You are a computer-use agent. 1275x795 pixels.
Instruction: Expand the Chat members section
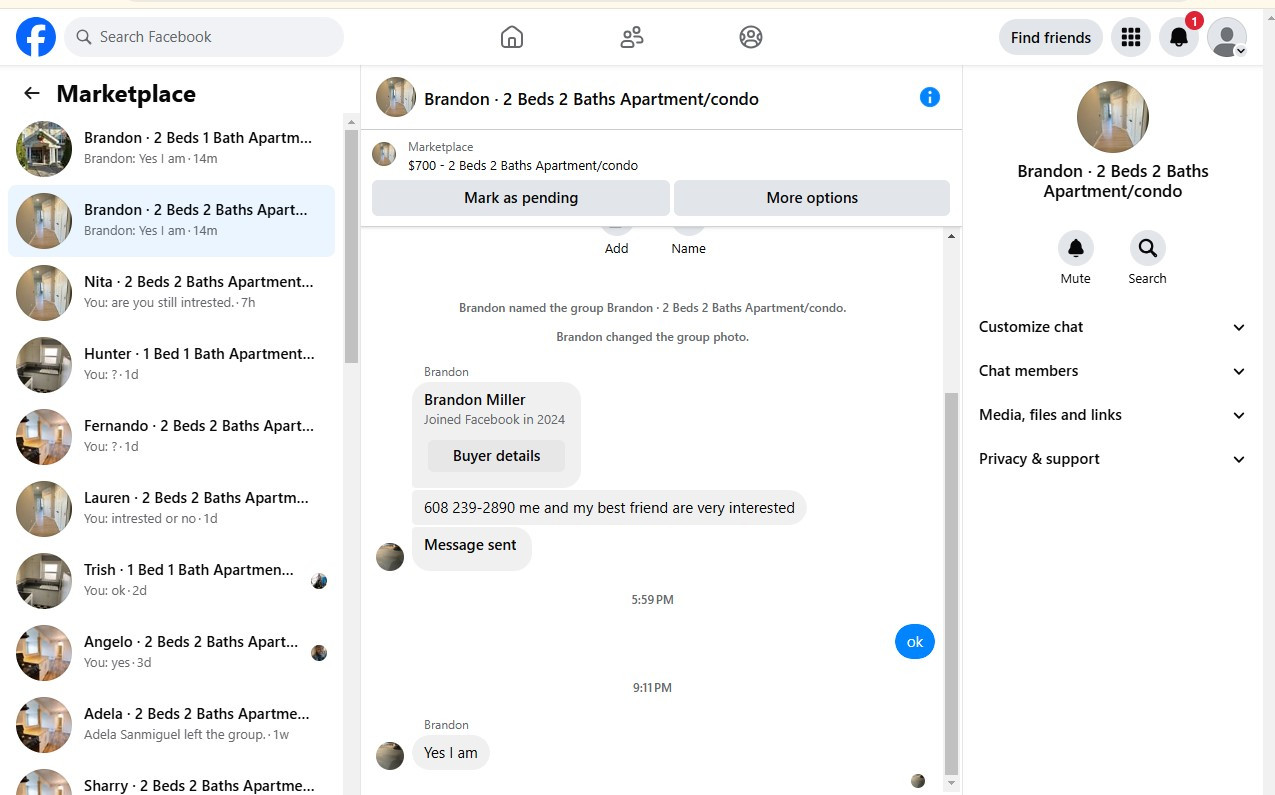[x=1113, y=371]
